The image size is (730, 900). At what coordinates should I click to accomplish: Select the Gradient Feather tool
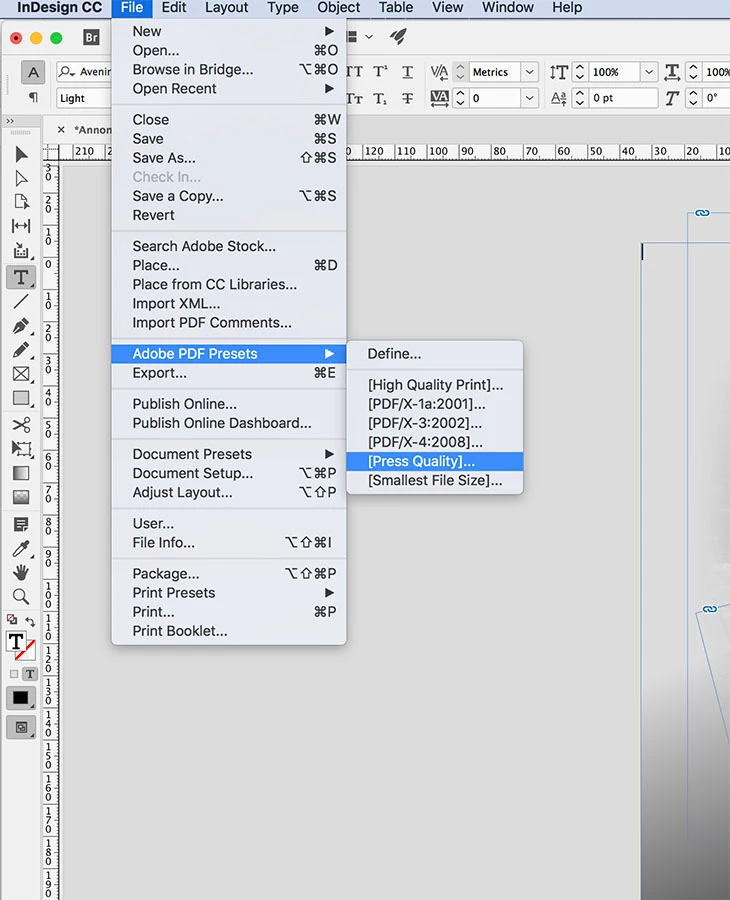(21, 497)
